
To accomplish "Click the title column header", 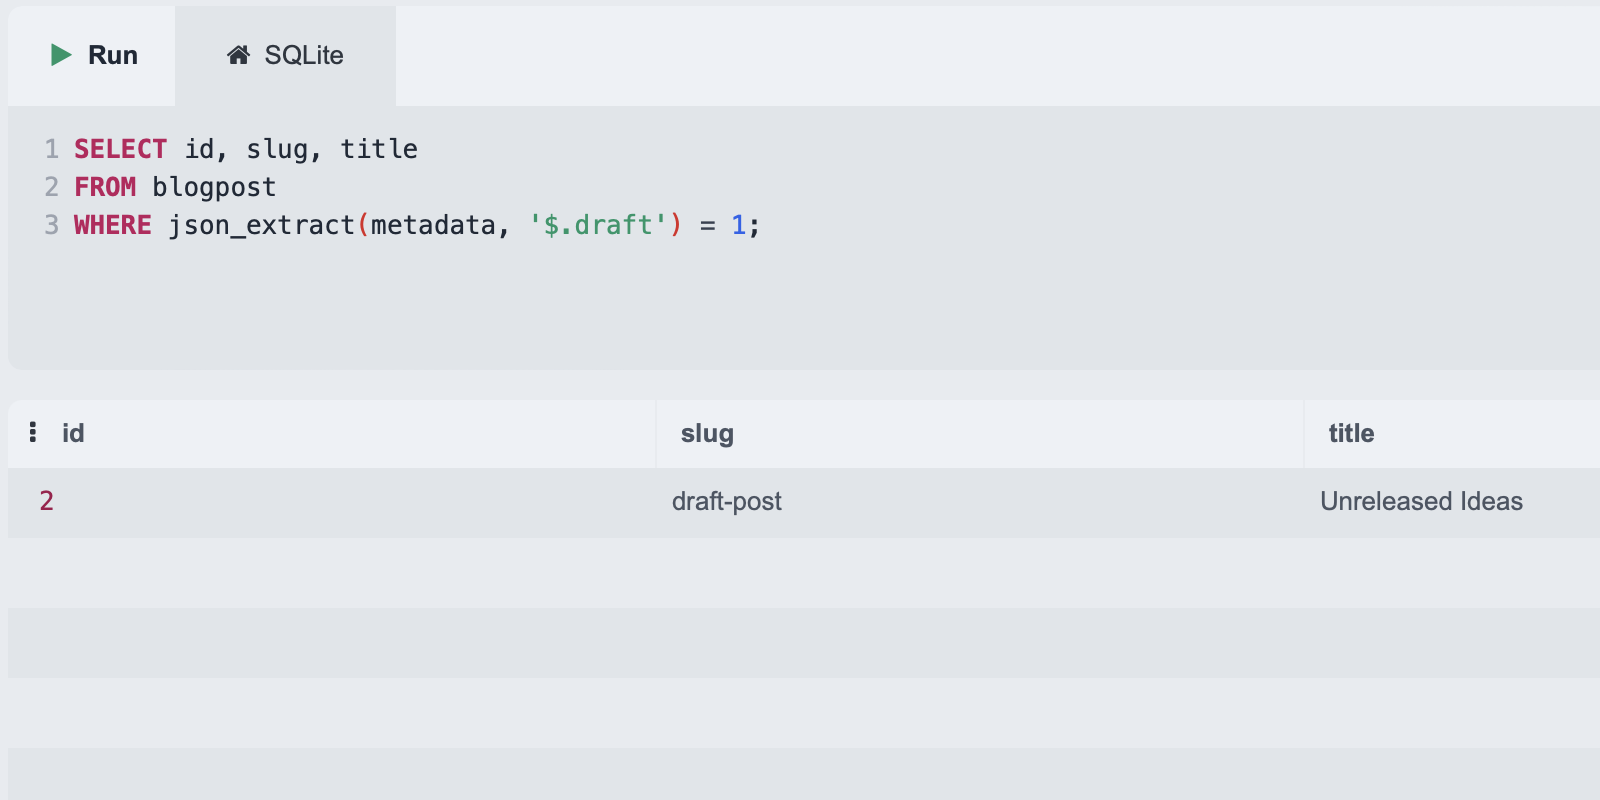I will pos(1351,433).
